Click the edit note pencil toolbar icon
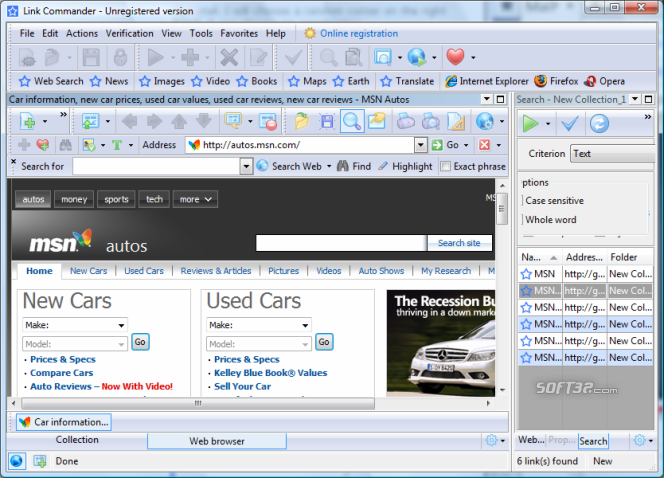The image size is (664, 478). (258, 57)
